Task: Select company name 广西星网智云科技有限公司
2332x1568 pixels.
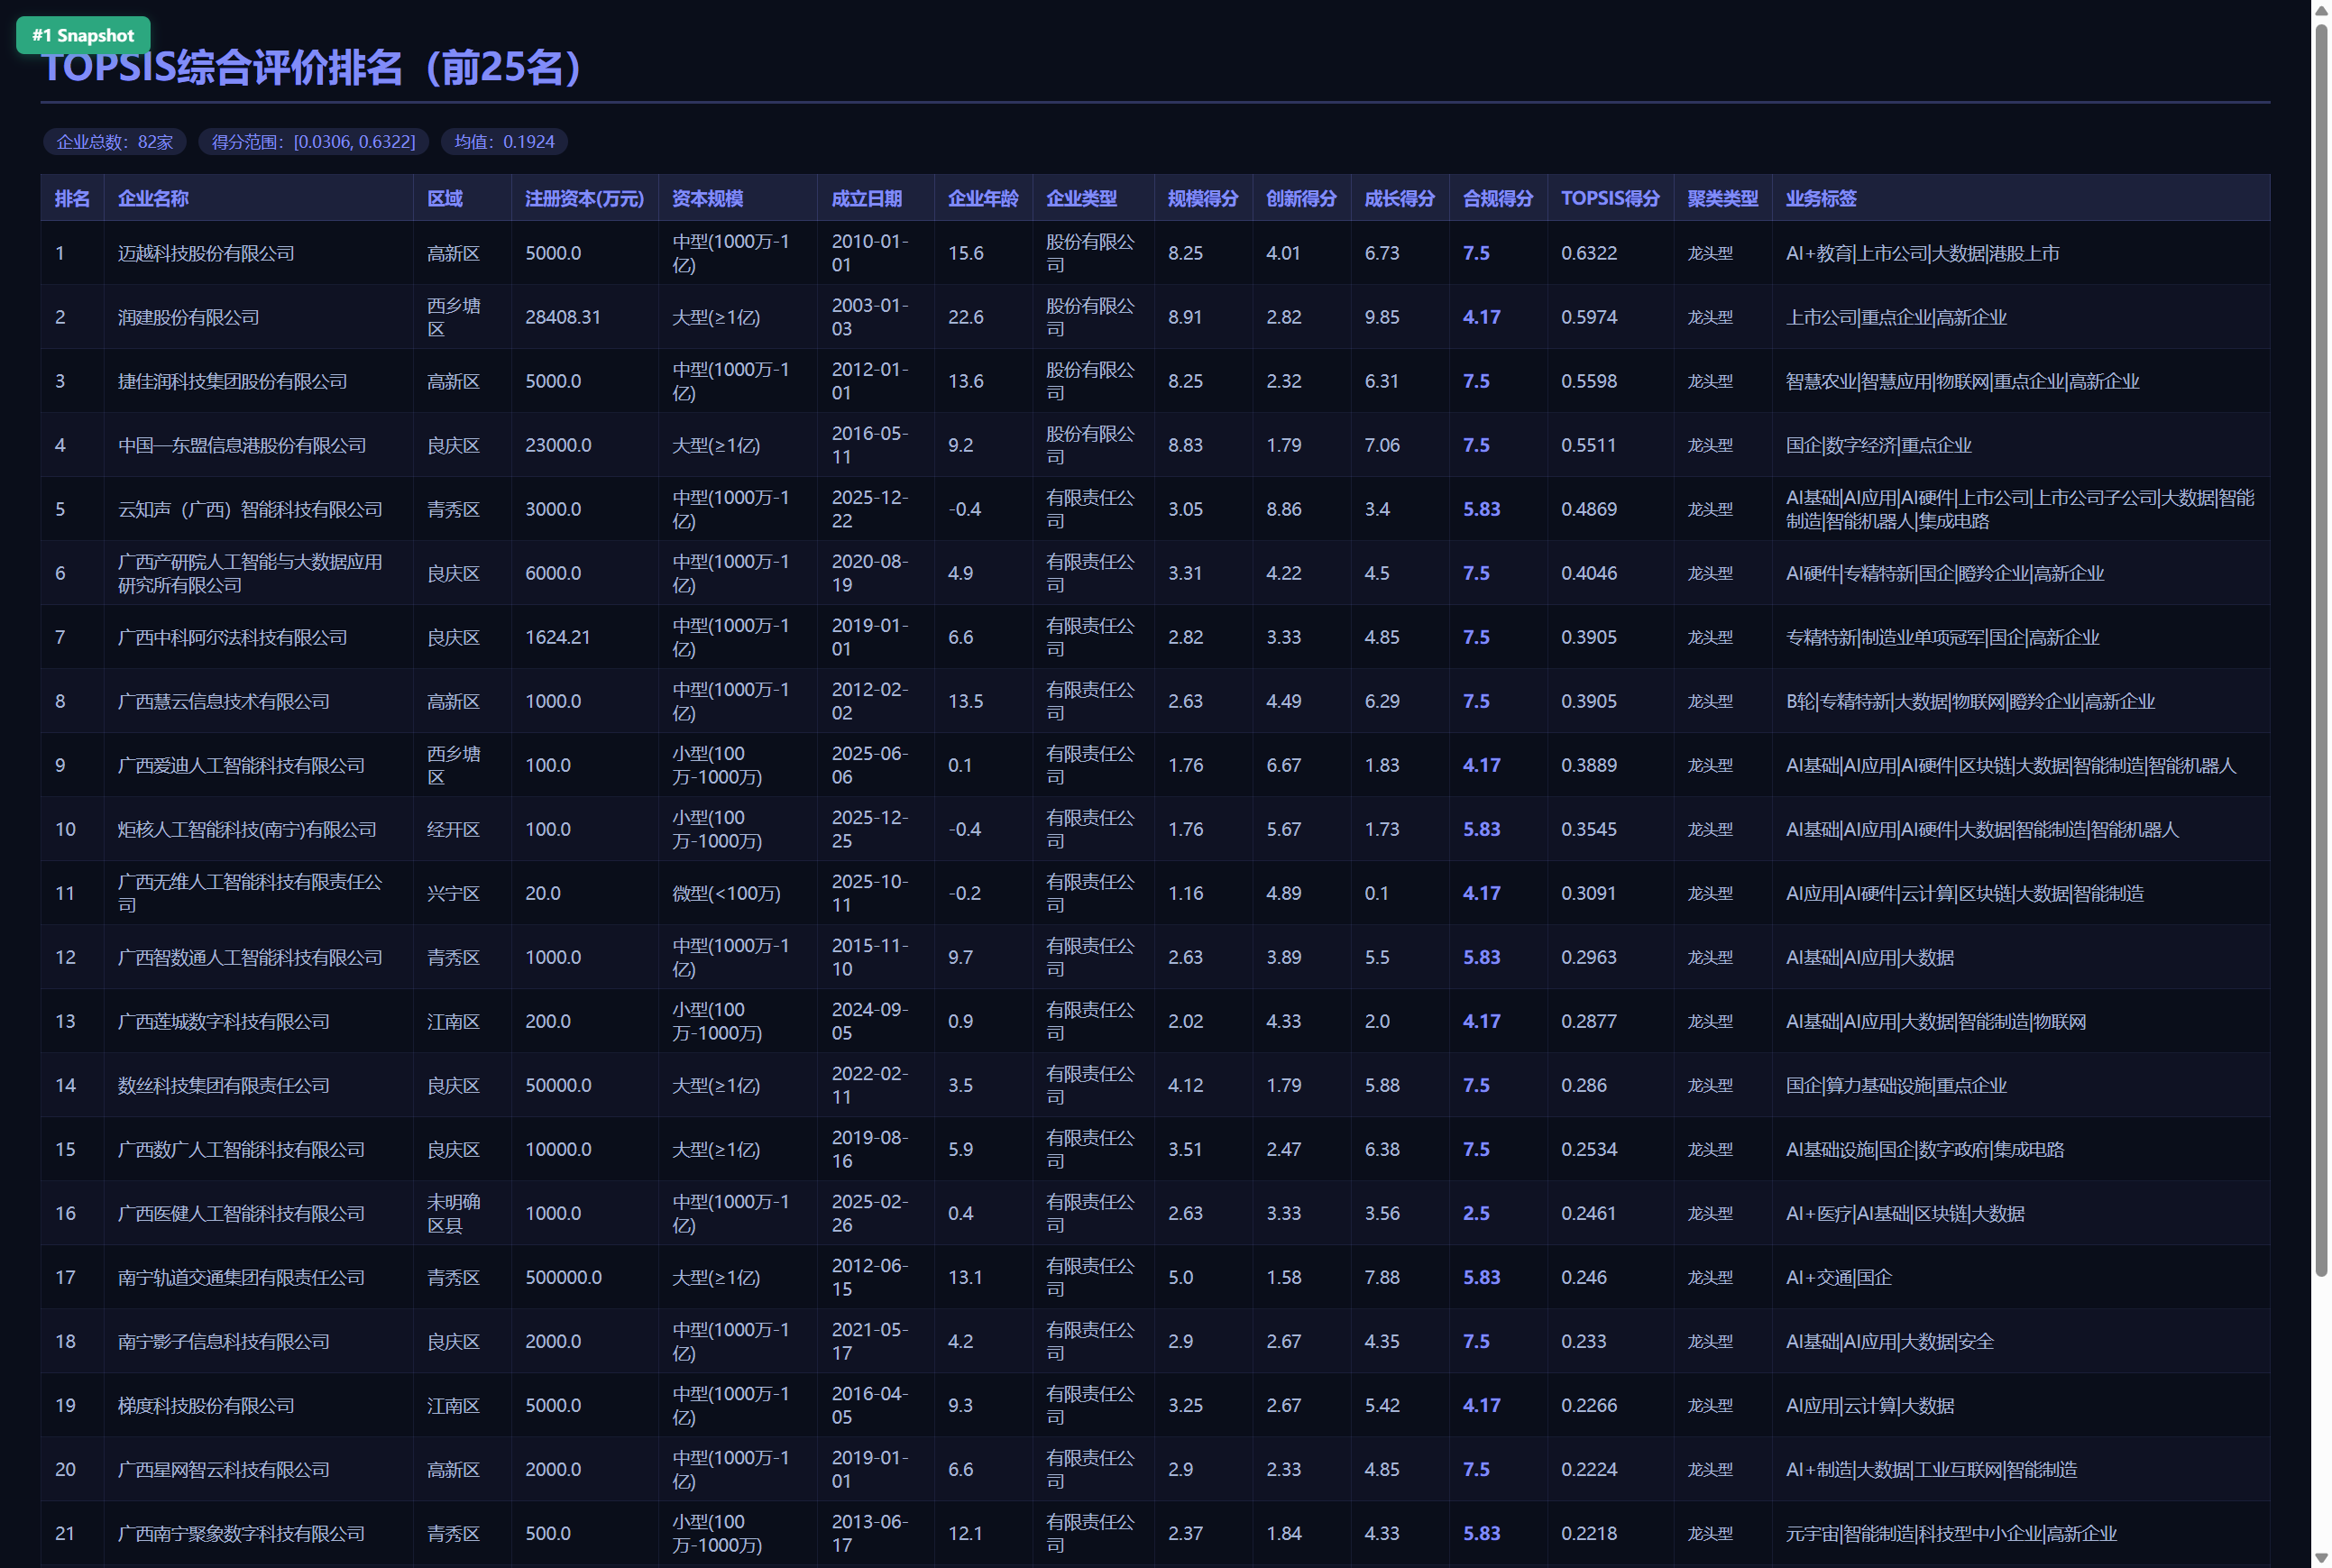Action: coord(224,1469)
